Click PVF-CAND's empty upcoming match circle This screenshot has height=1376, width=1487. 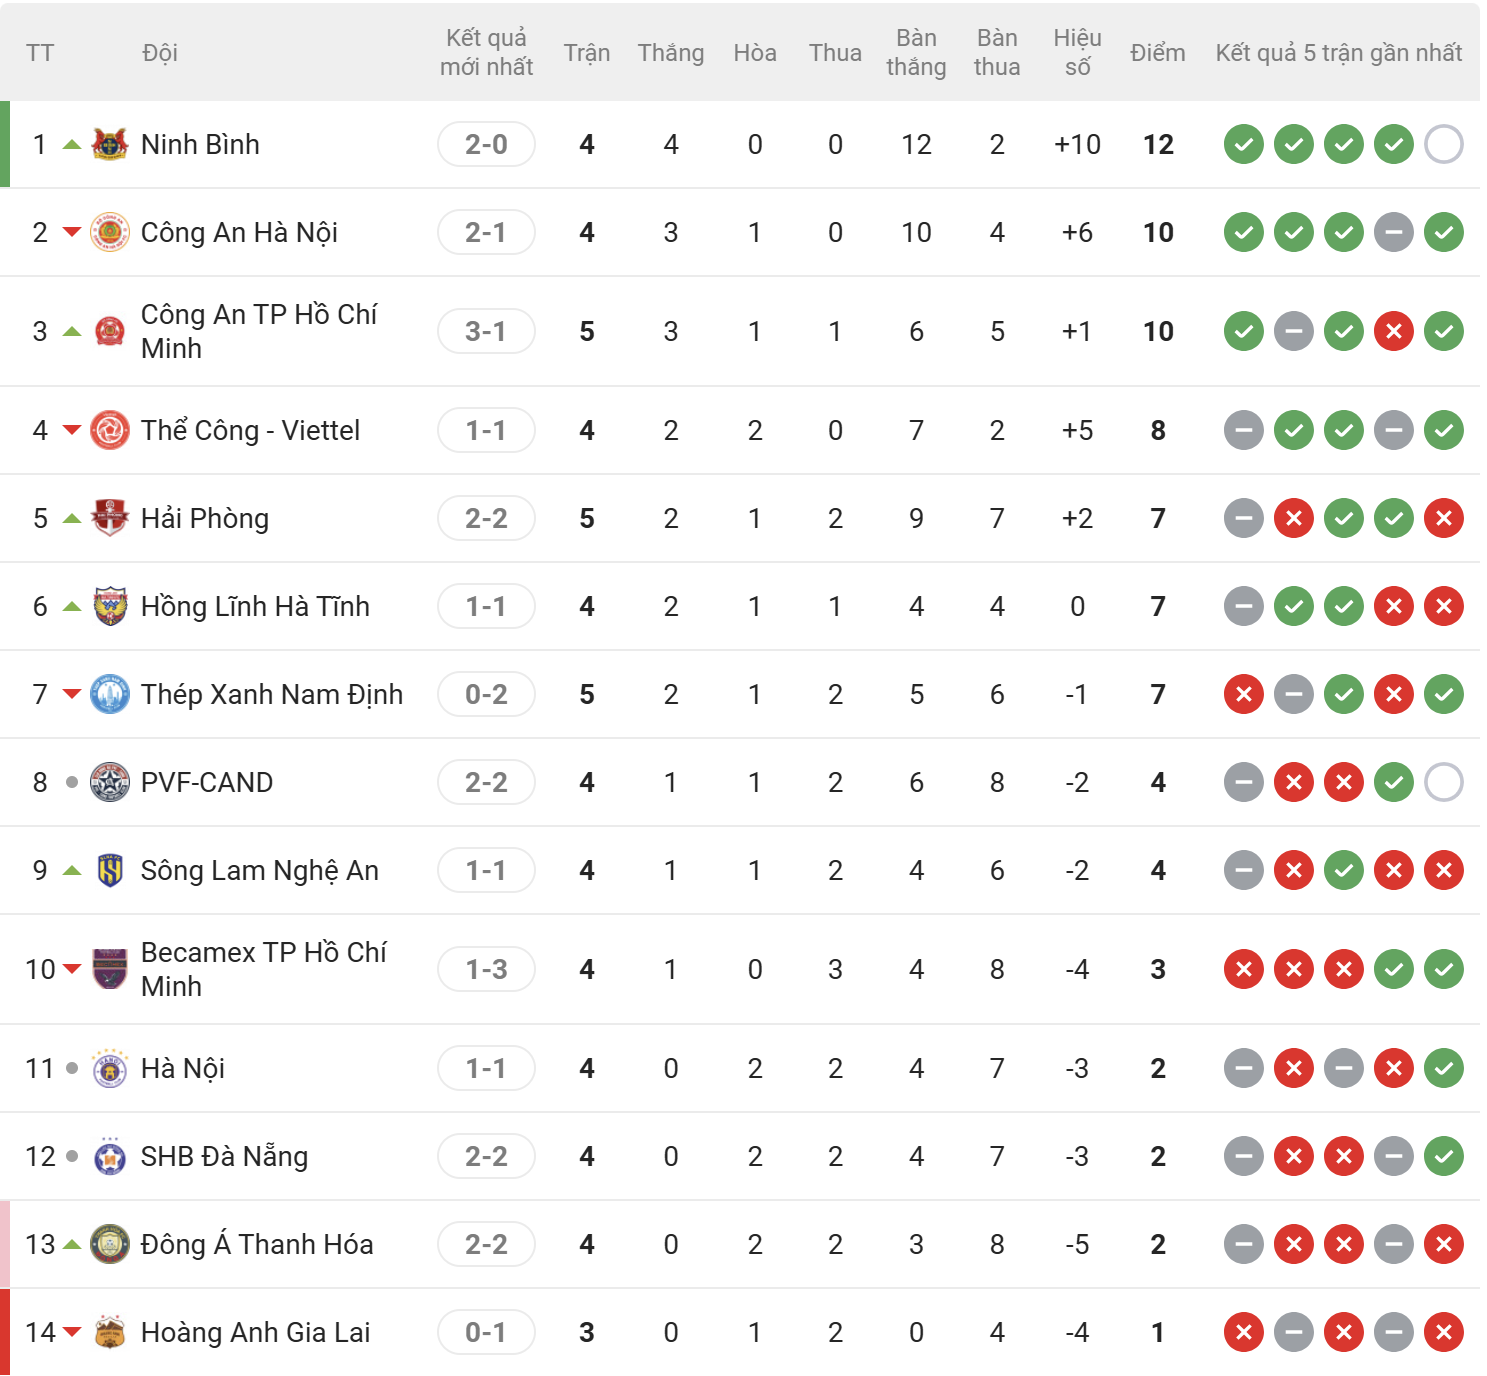(x=1444, y=782)
